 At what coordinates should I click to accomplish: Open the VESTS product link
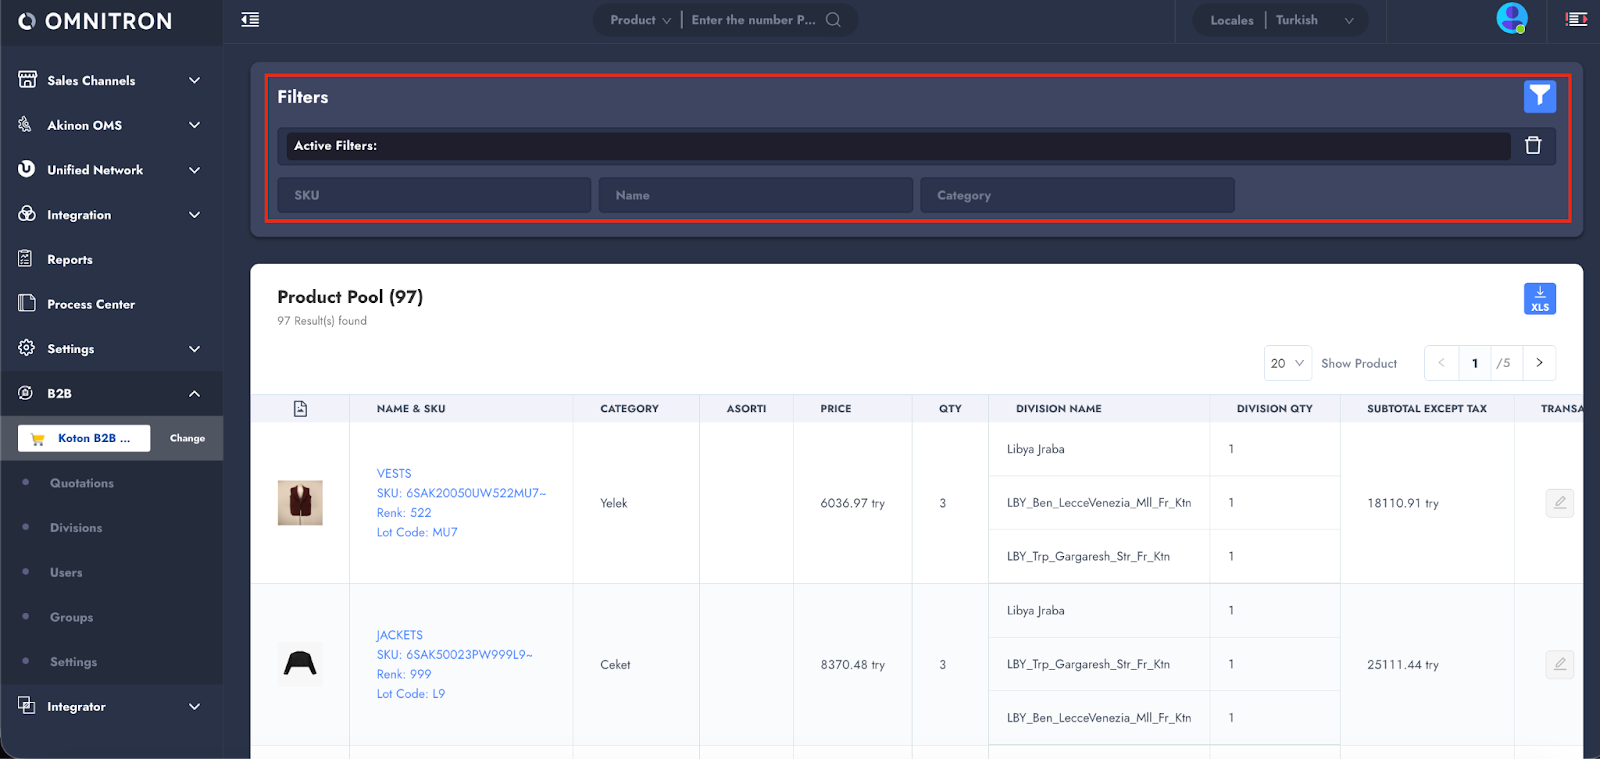point(394,474)
